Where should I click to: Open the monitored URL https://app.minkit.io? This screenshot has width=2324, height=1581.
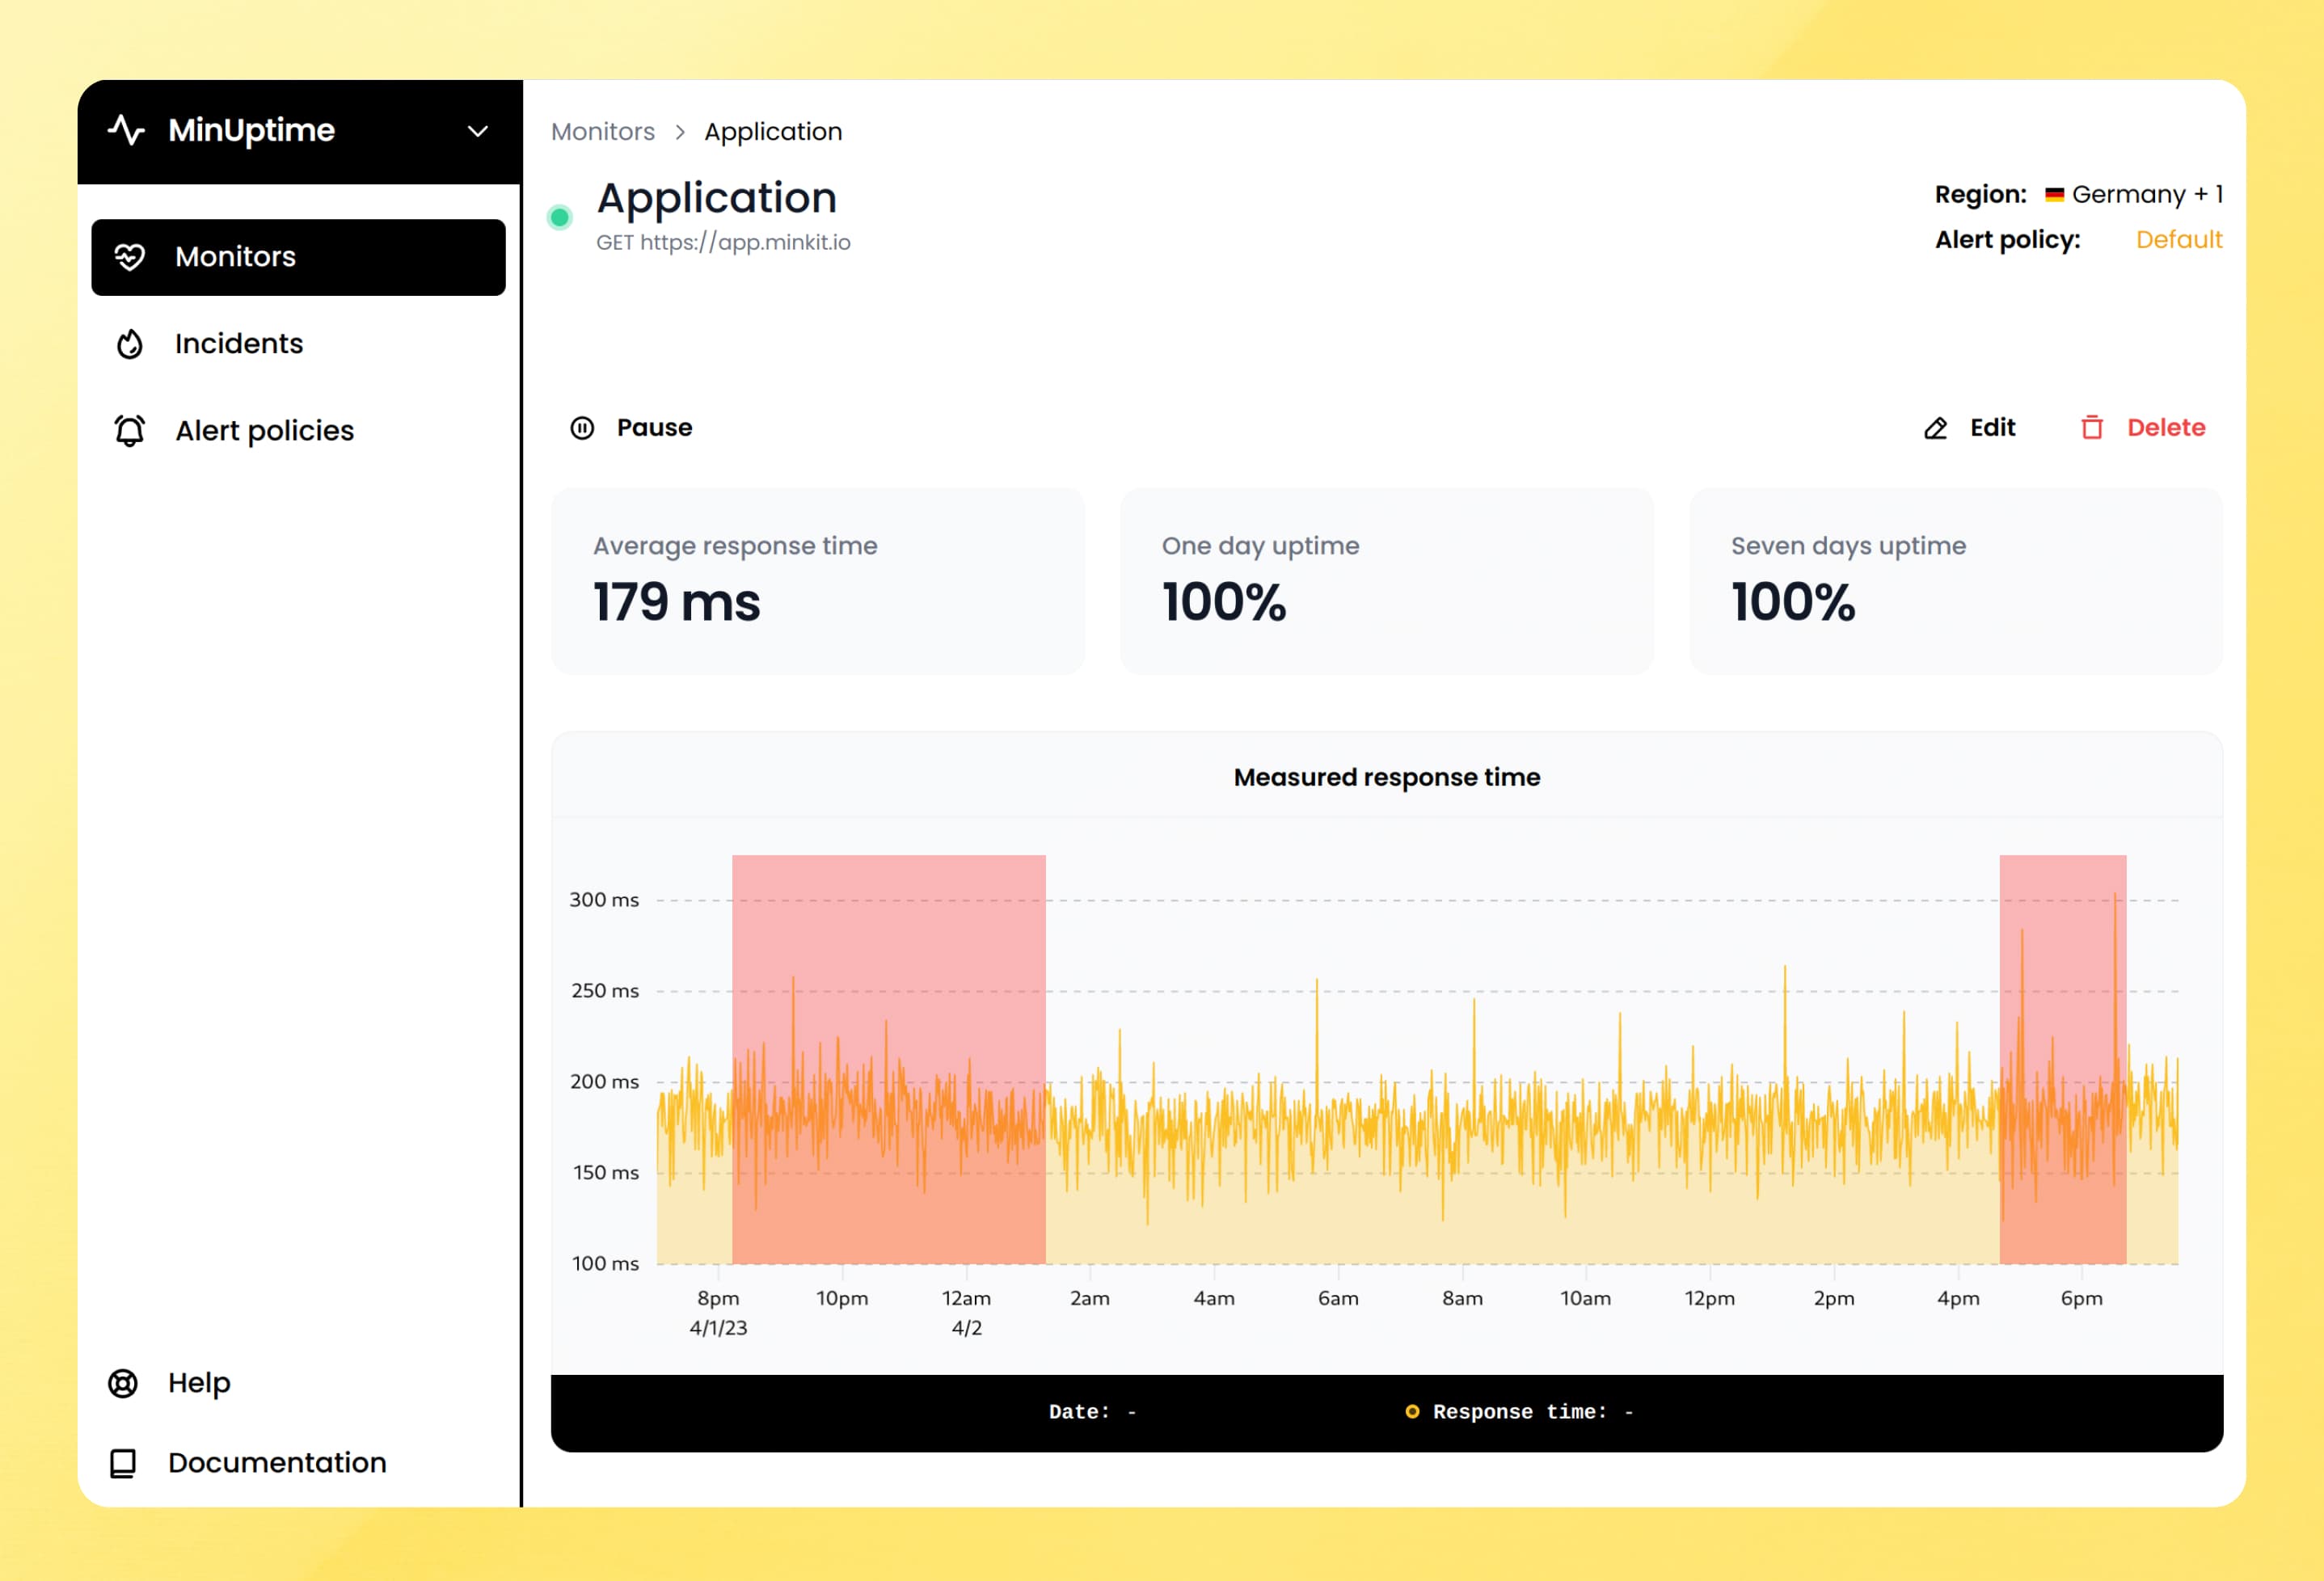724,241
